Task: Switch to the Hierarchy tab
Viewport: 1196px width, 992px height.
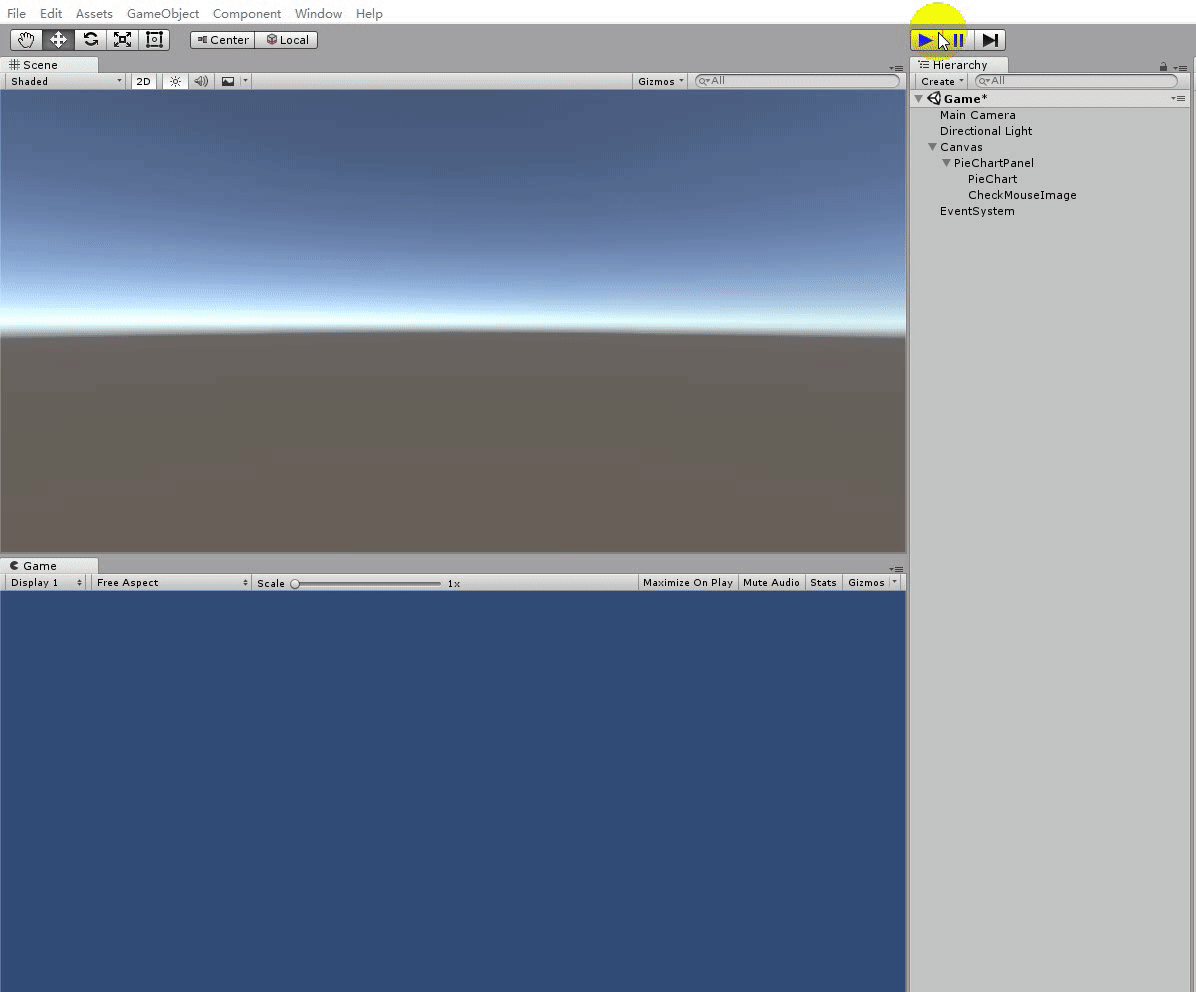Action: [x=959, y=65]
